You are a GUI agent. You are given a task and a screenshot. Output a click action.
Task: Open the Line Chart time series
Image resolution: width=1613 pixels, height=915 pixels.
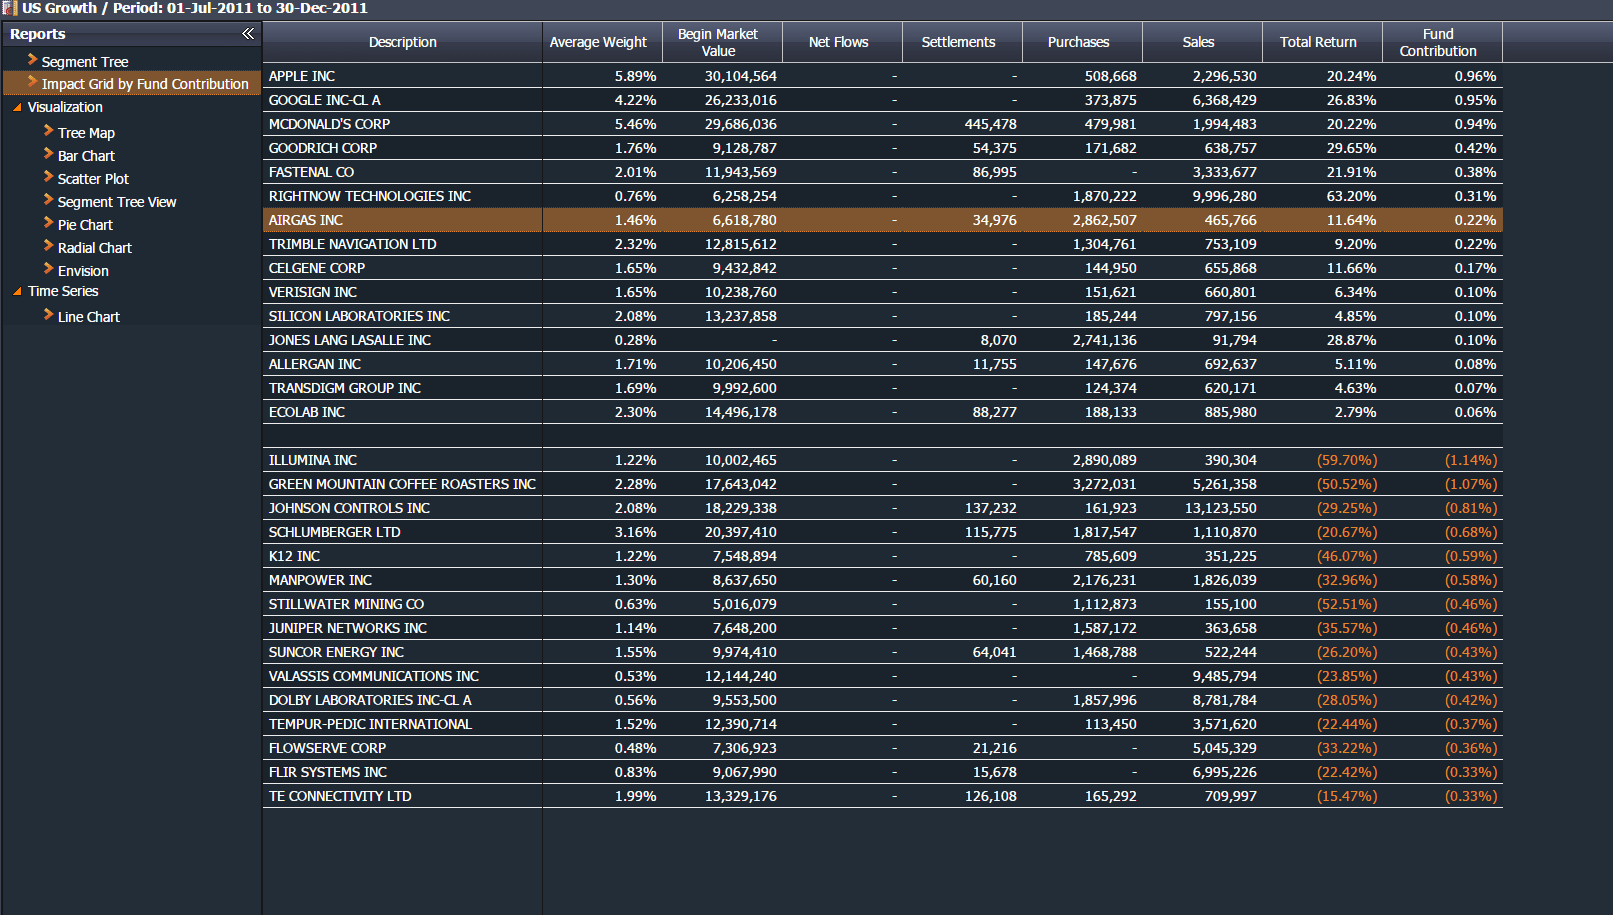tap(89, 317)
